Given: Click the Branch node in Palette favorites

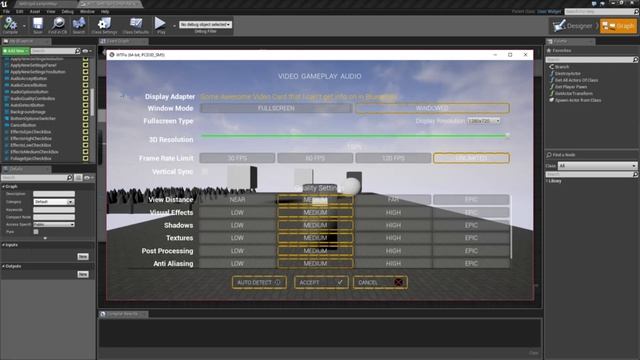Looking at the screenshot, I should point(559,67).
